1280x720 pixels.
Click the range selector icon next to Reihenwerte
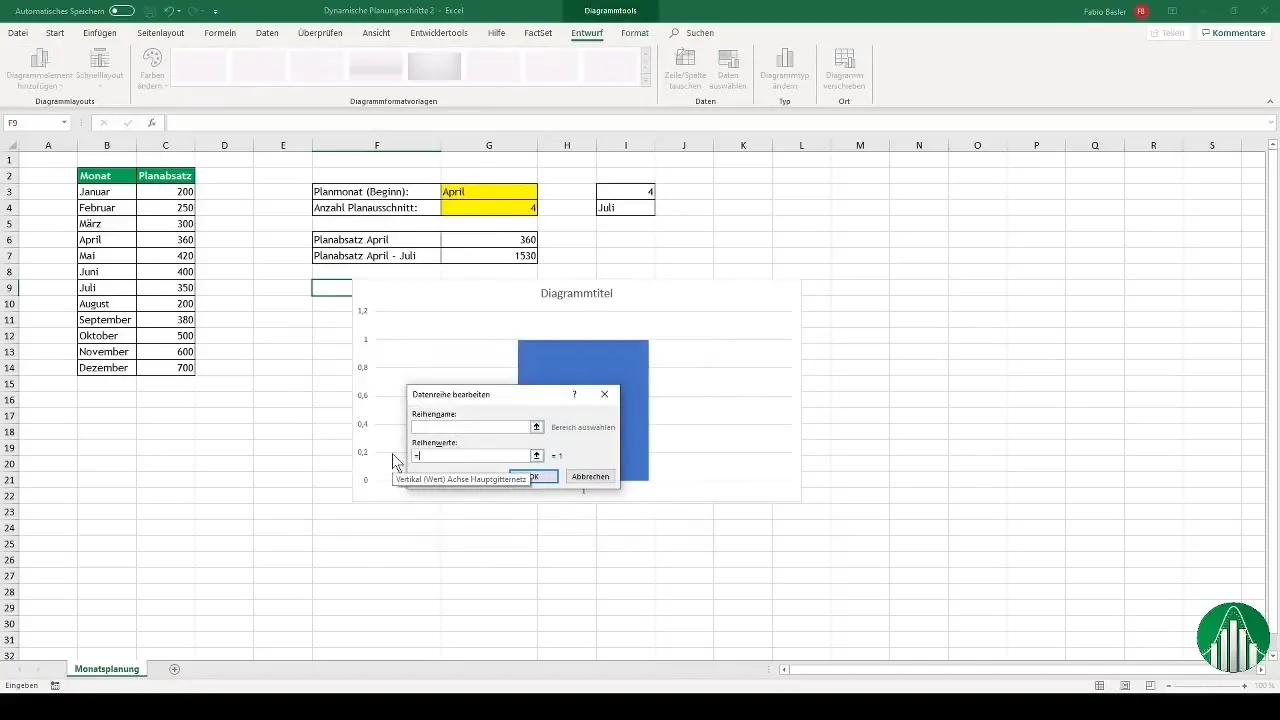[537, 456]
